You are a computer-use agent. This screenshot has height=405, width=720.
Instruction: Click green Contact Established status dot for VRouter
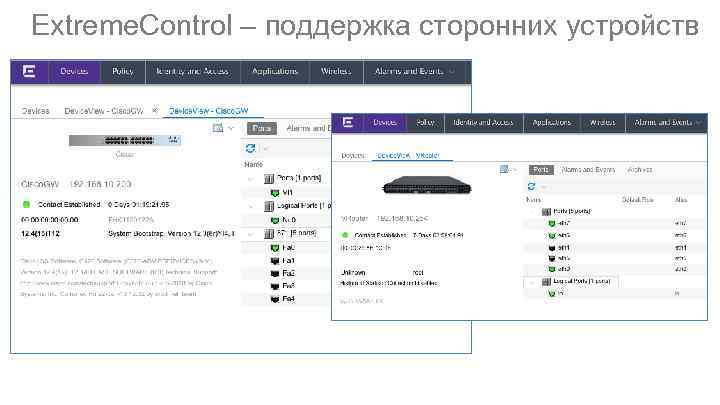point(345,235)
